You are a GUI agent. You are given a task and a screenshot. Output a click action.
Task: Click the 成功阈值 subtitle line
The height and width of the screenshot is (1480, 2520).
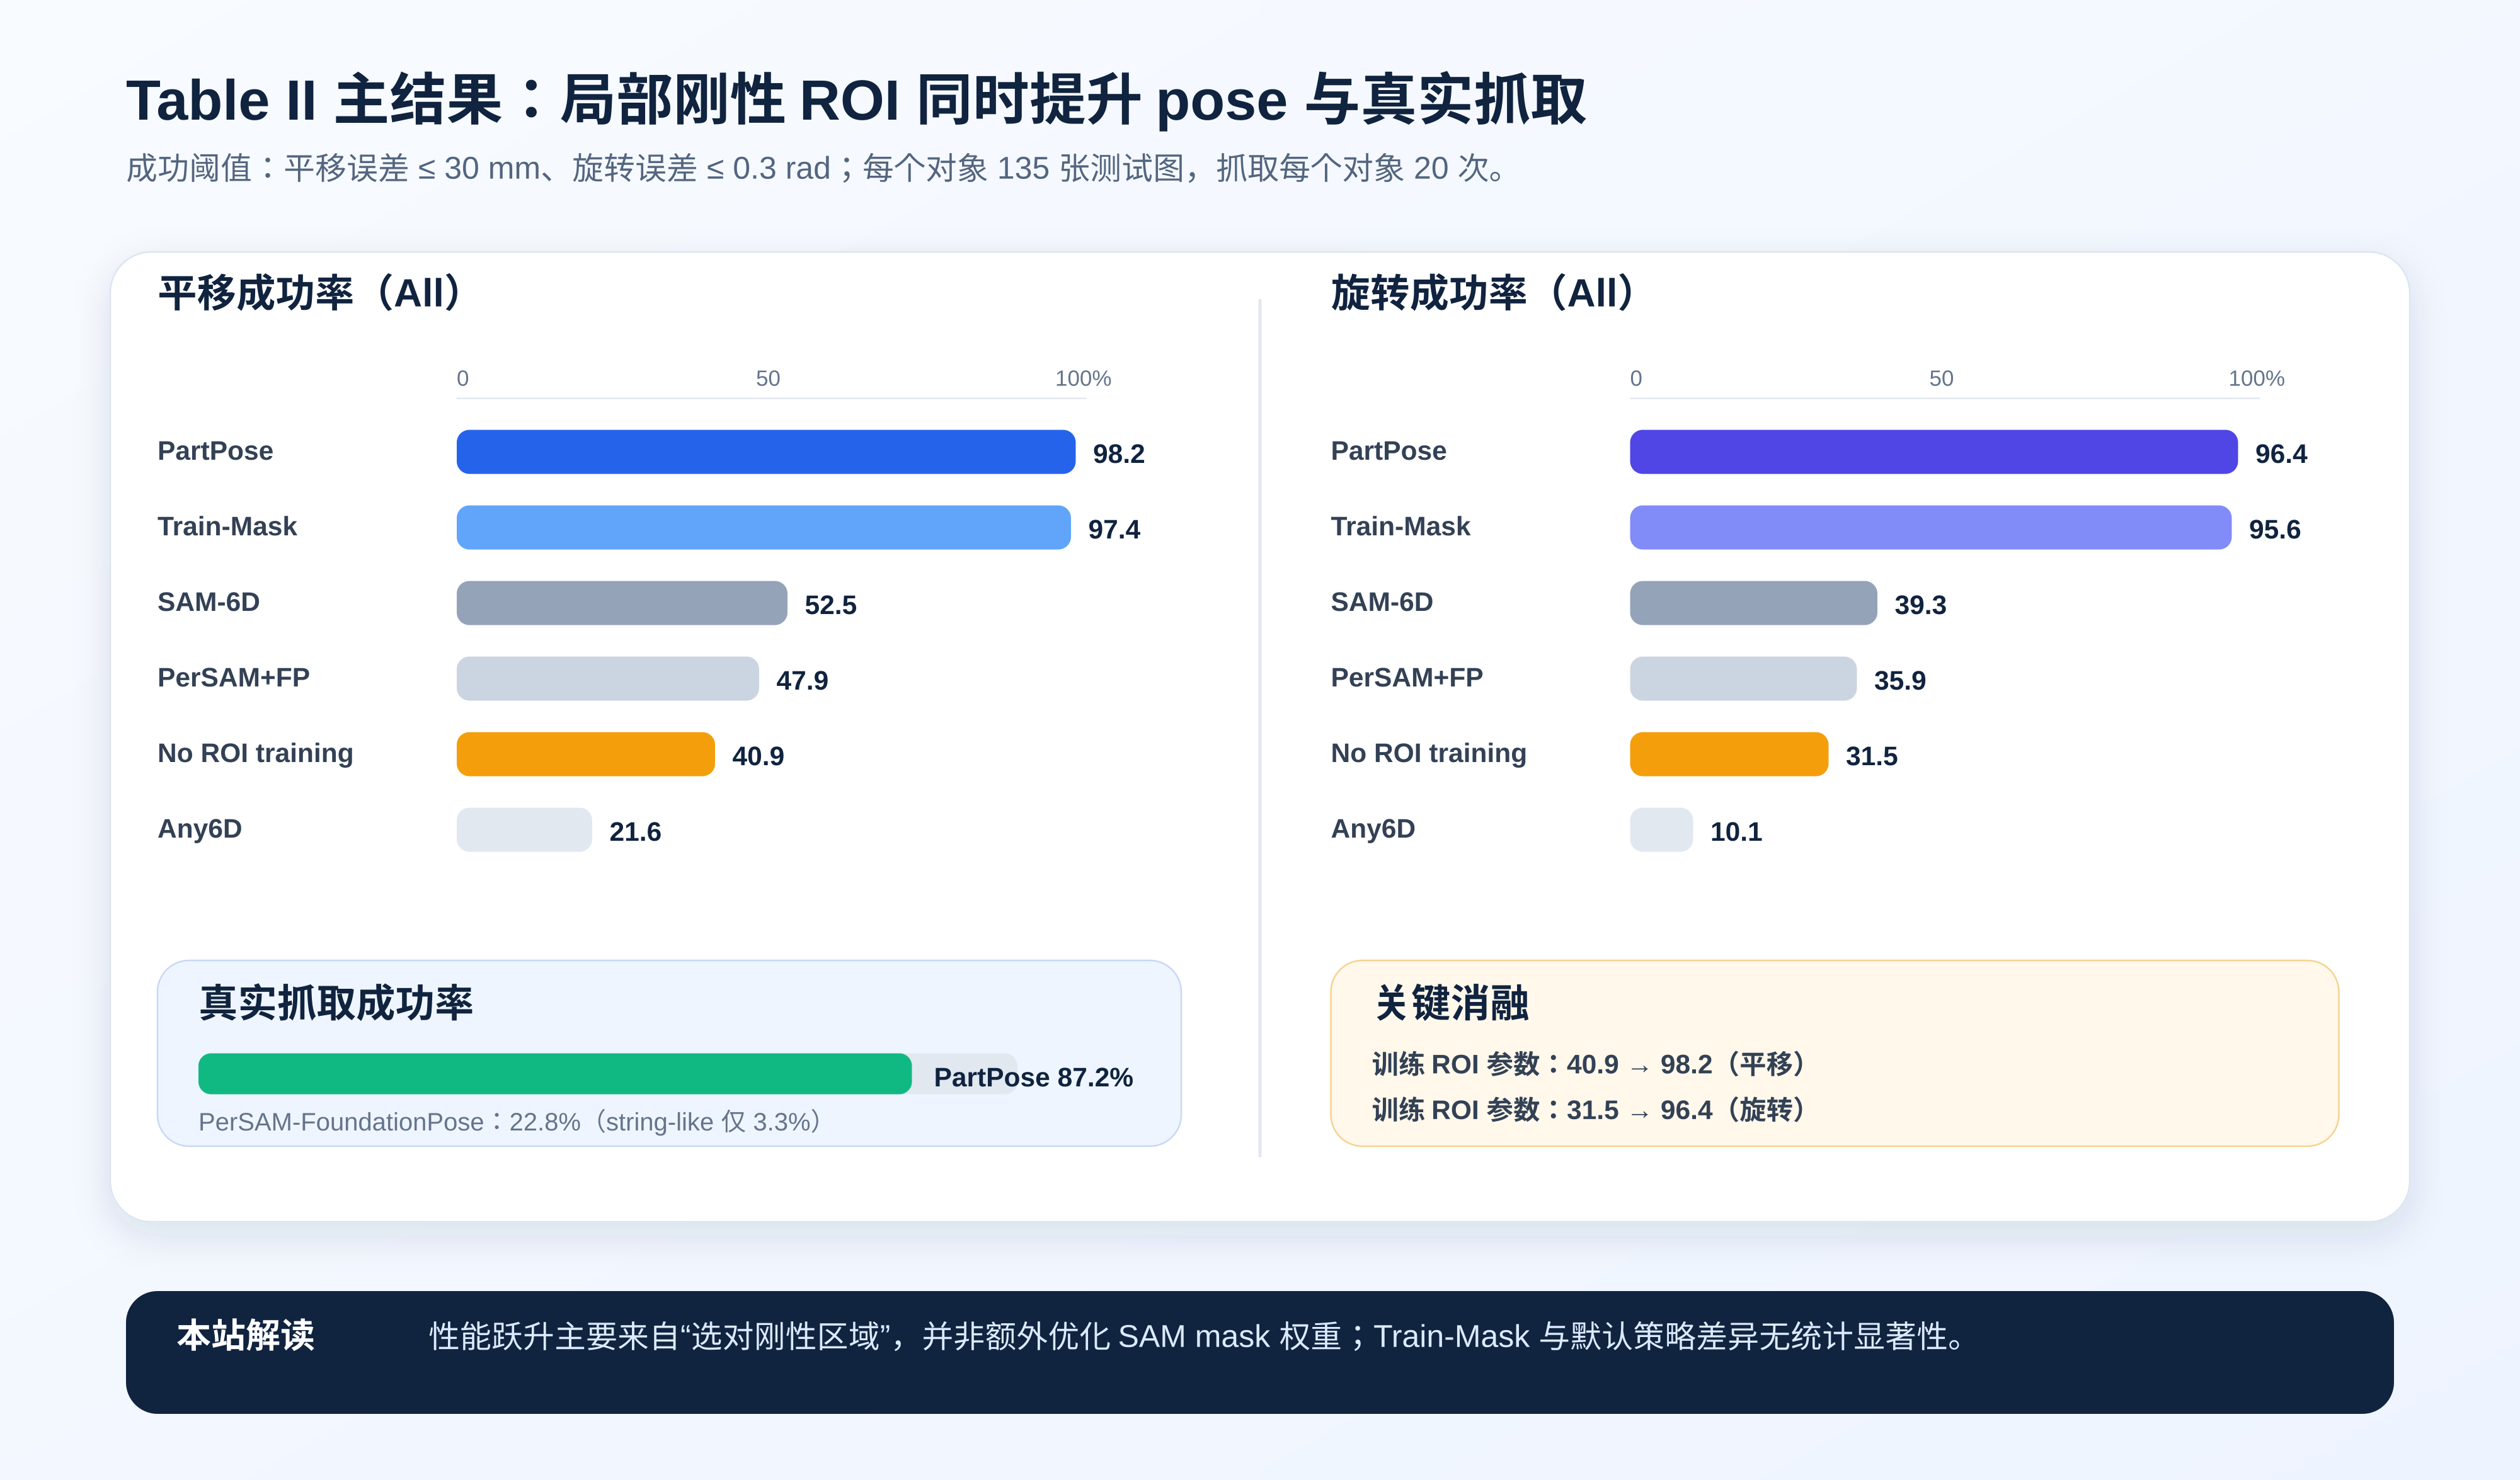click(816, 168)
